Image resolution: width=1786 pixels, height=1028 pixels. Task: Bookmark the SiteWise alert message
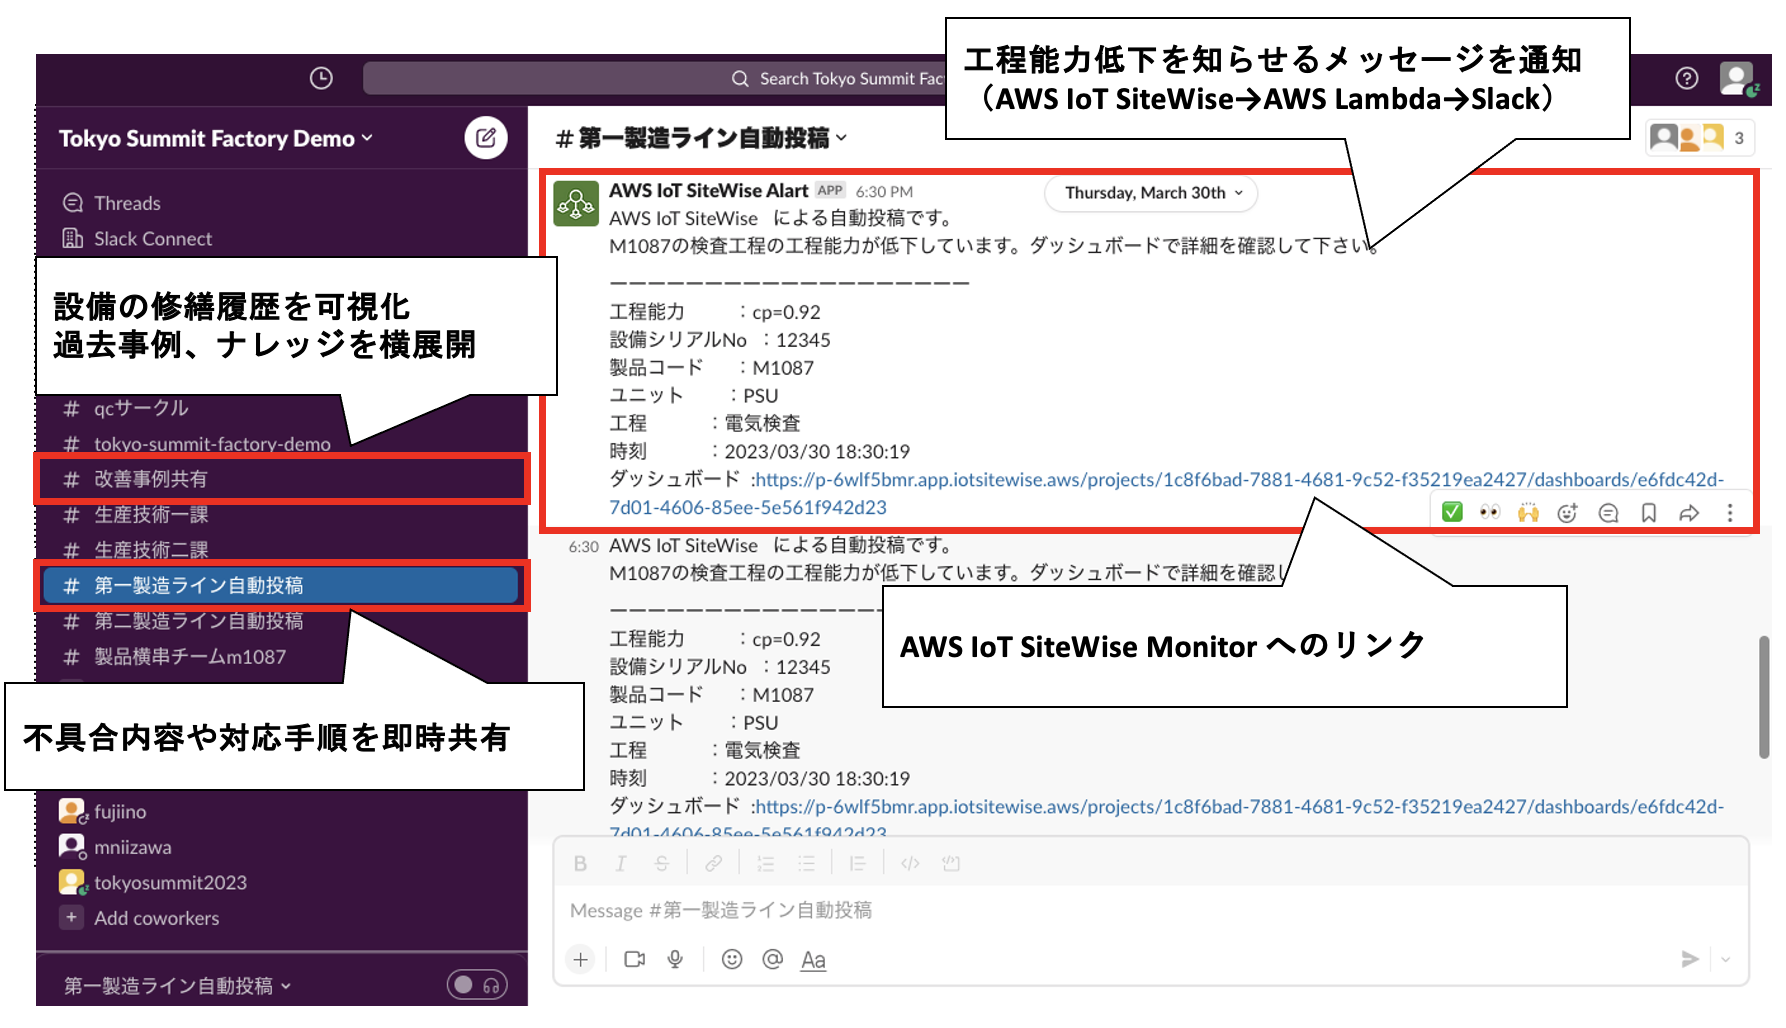point(1649,512)
